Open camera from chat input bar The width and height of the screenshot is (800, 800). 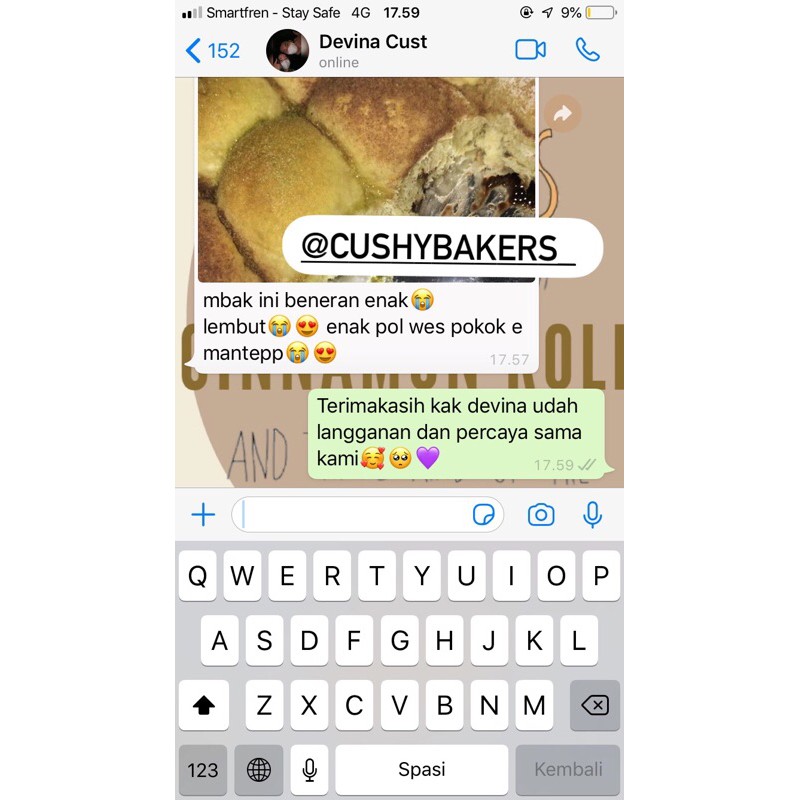click(x=541, y=514)
